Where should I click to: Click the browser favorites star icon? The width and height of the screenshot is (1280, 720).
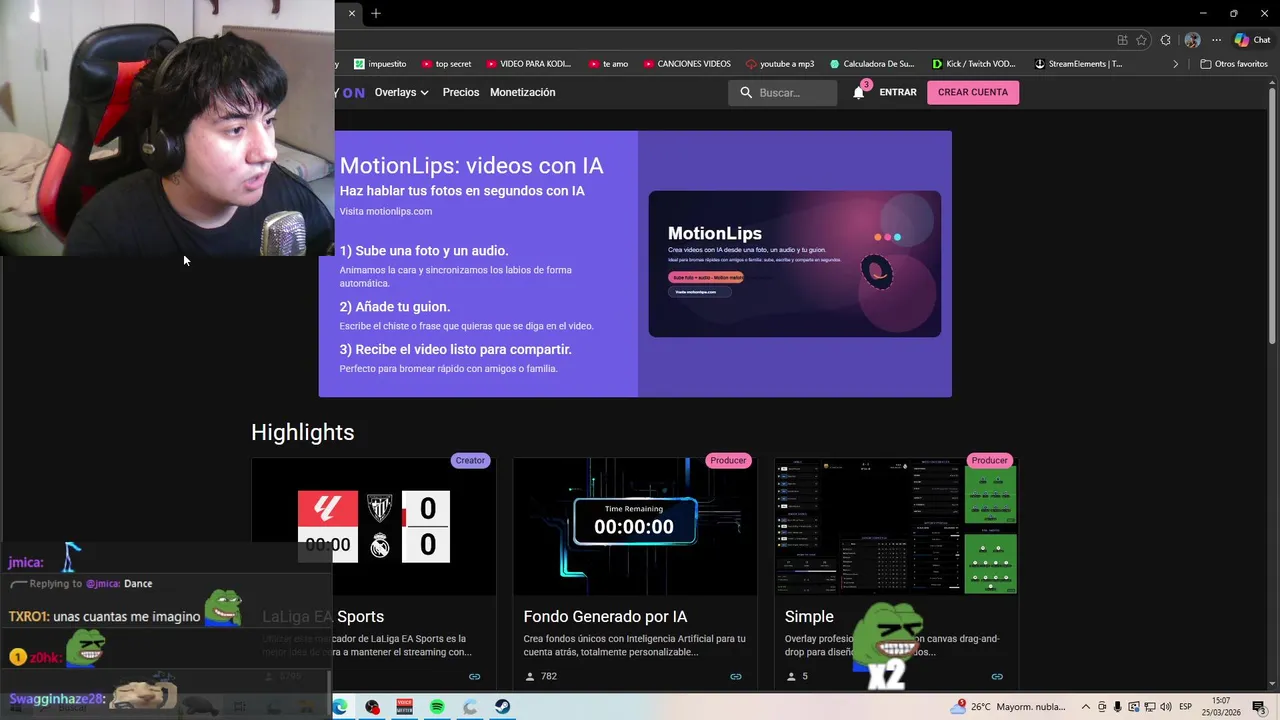point(1141,40)
